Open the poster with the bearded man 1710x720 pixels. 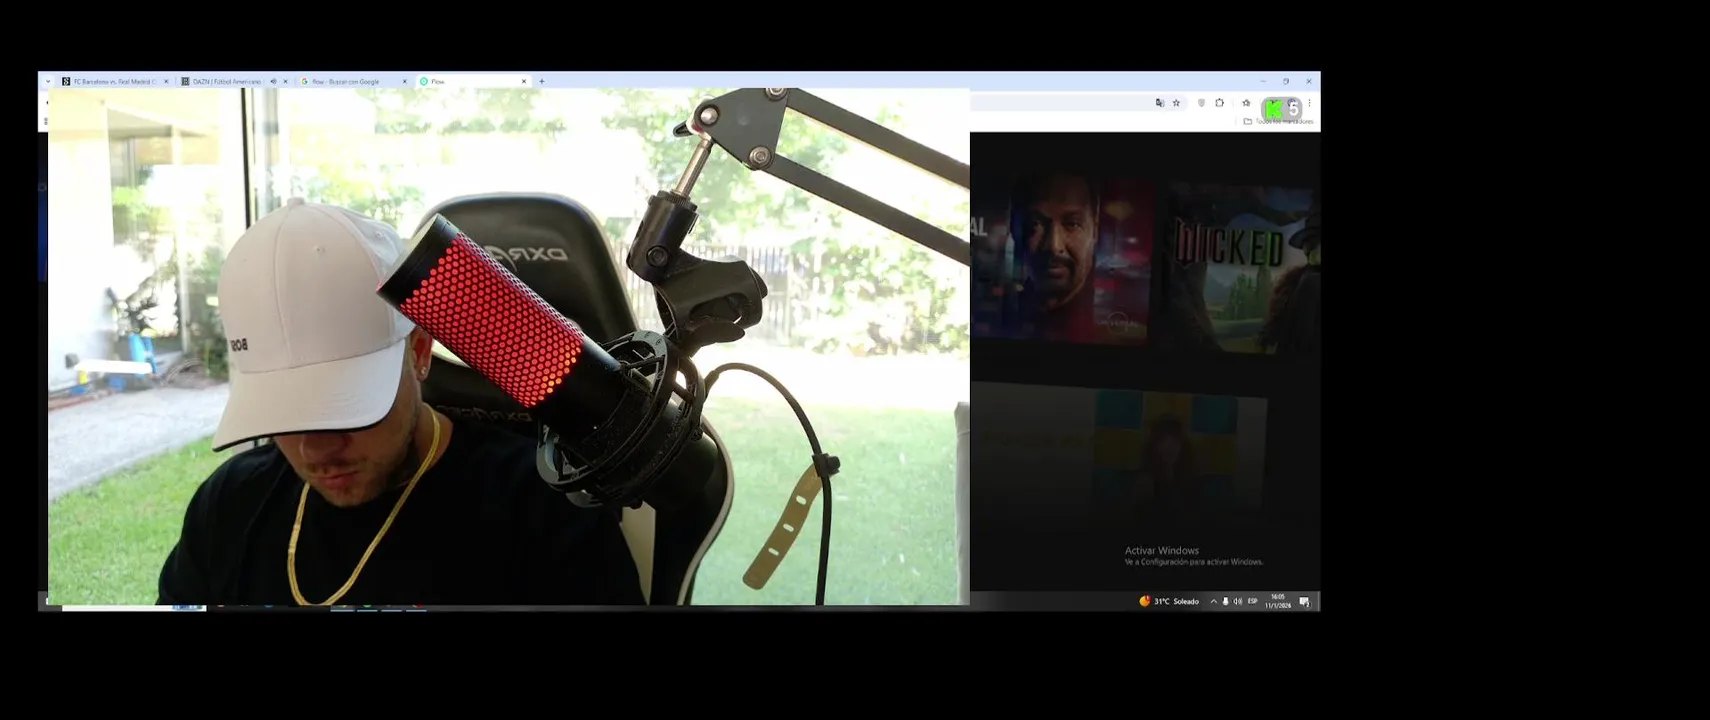[x=1062, y=260]
